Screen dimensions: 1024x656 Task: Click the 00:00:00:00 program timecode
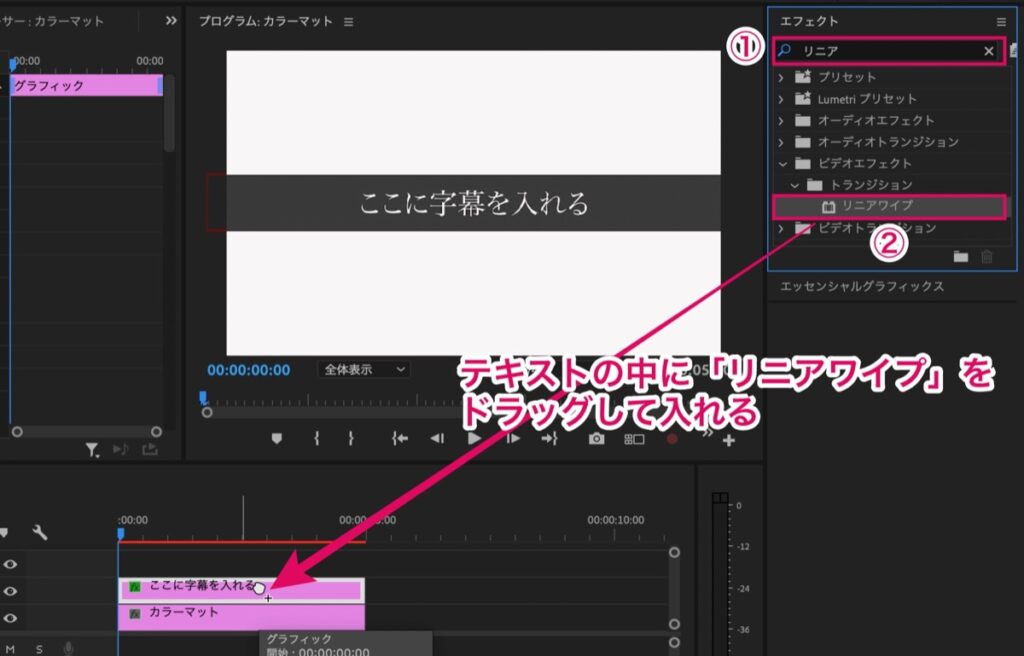click(x=249, y=370)
